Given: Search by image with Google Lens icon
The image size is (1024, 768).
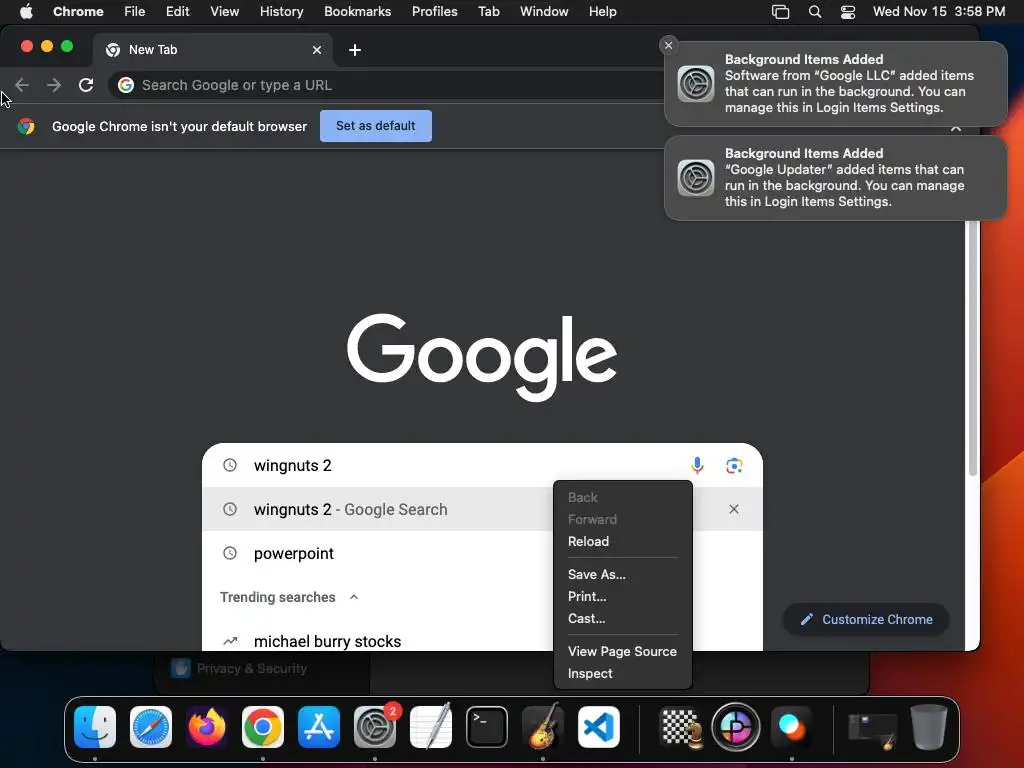Looking at the screenshot, I should [x=734, y=465].
